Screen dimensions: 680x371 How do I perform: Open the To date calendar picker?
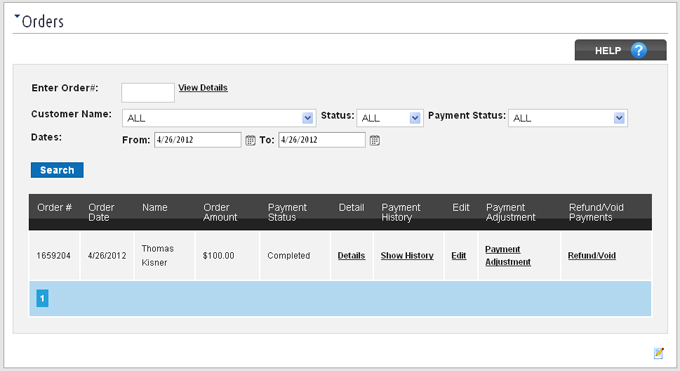(375, 140)
